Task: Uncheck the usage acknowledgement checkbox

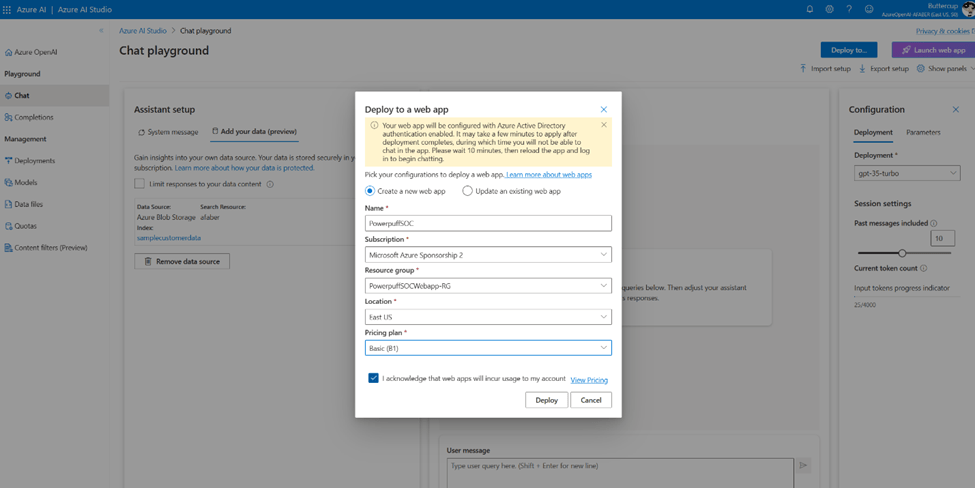Action: point(373,379)
